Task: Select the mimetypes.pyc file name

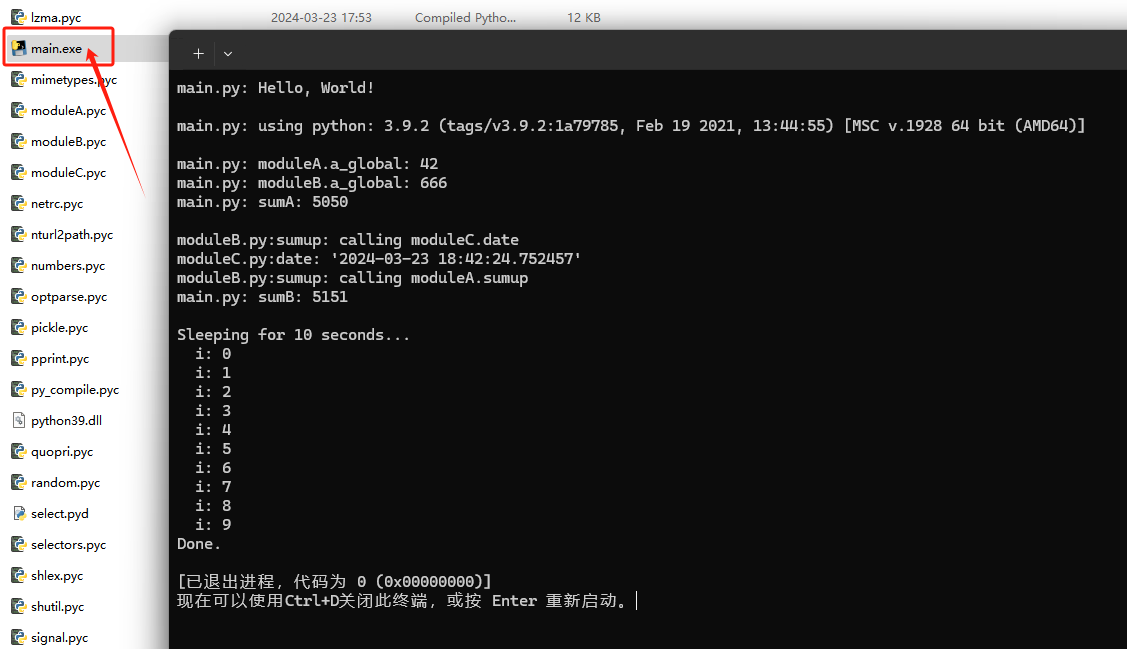Action: 74,79
